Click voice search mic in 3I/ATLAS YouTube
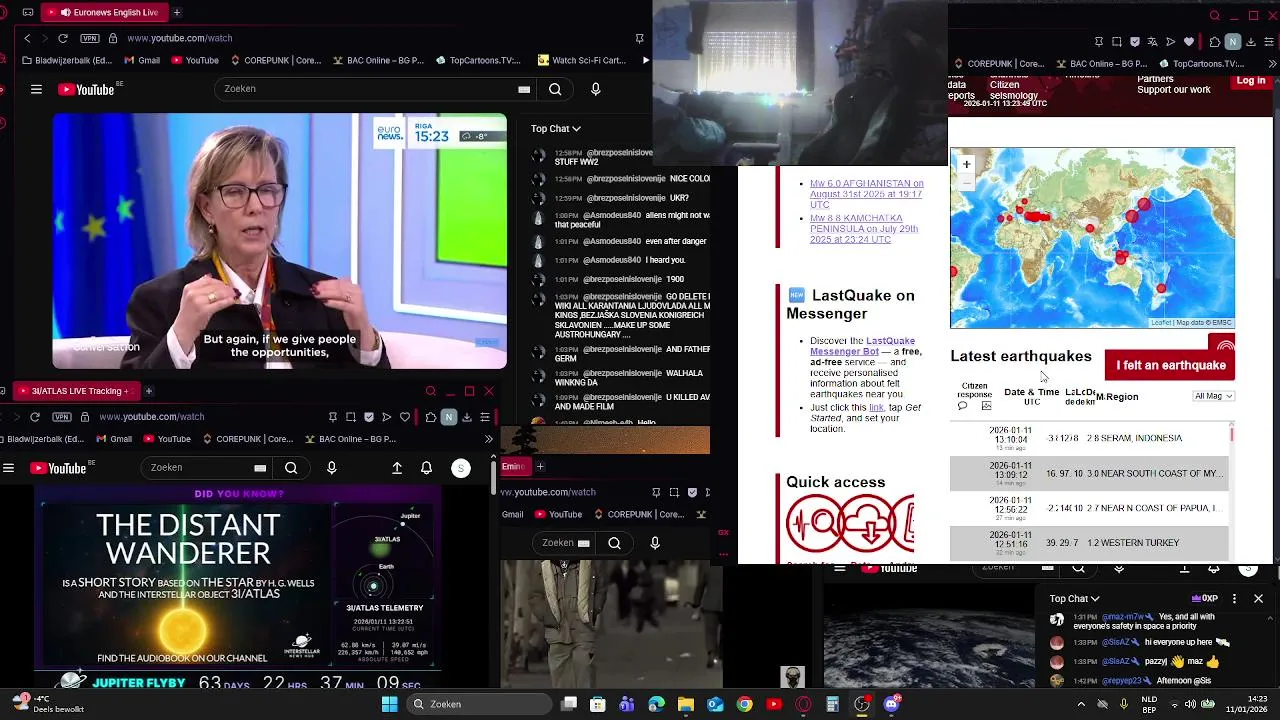The width and height of the screenshot is (1280, 720). pyautogui.click(x=332, y=468)
